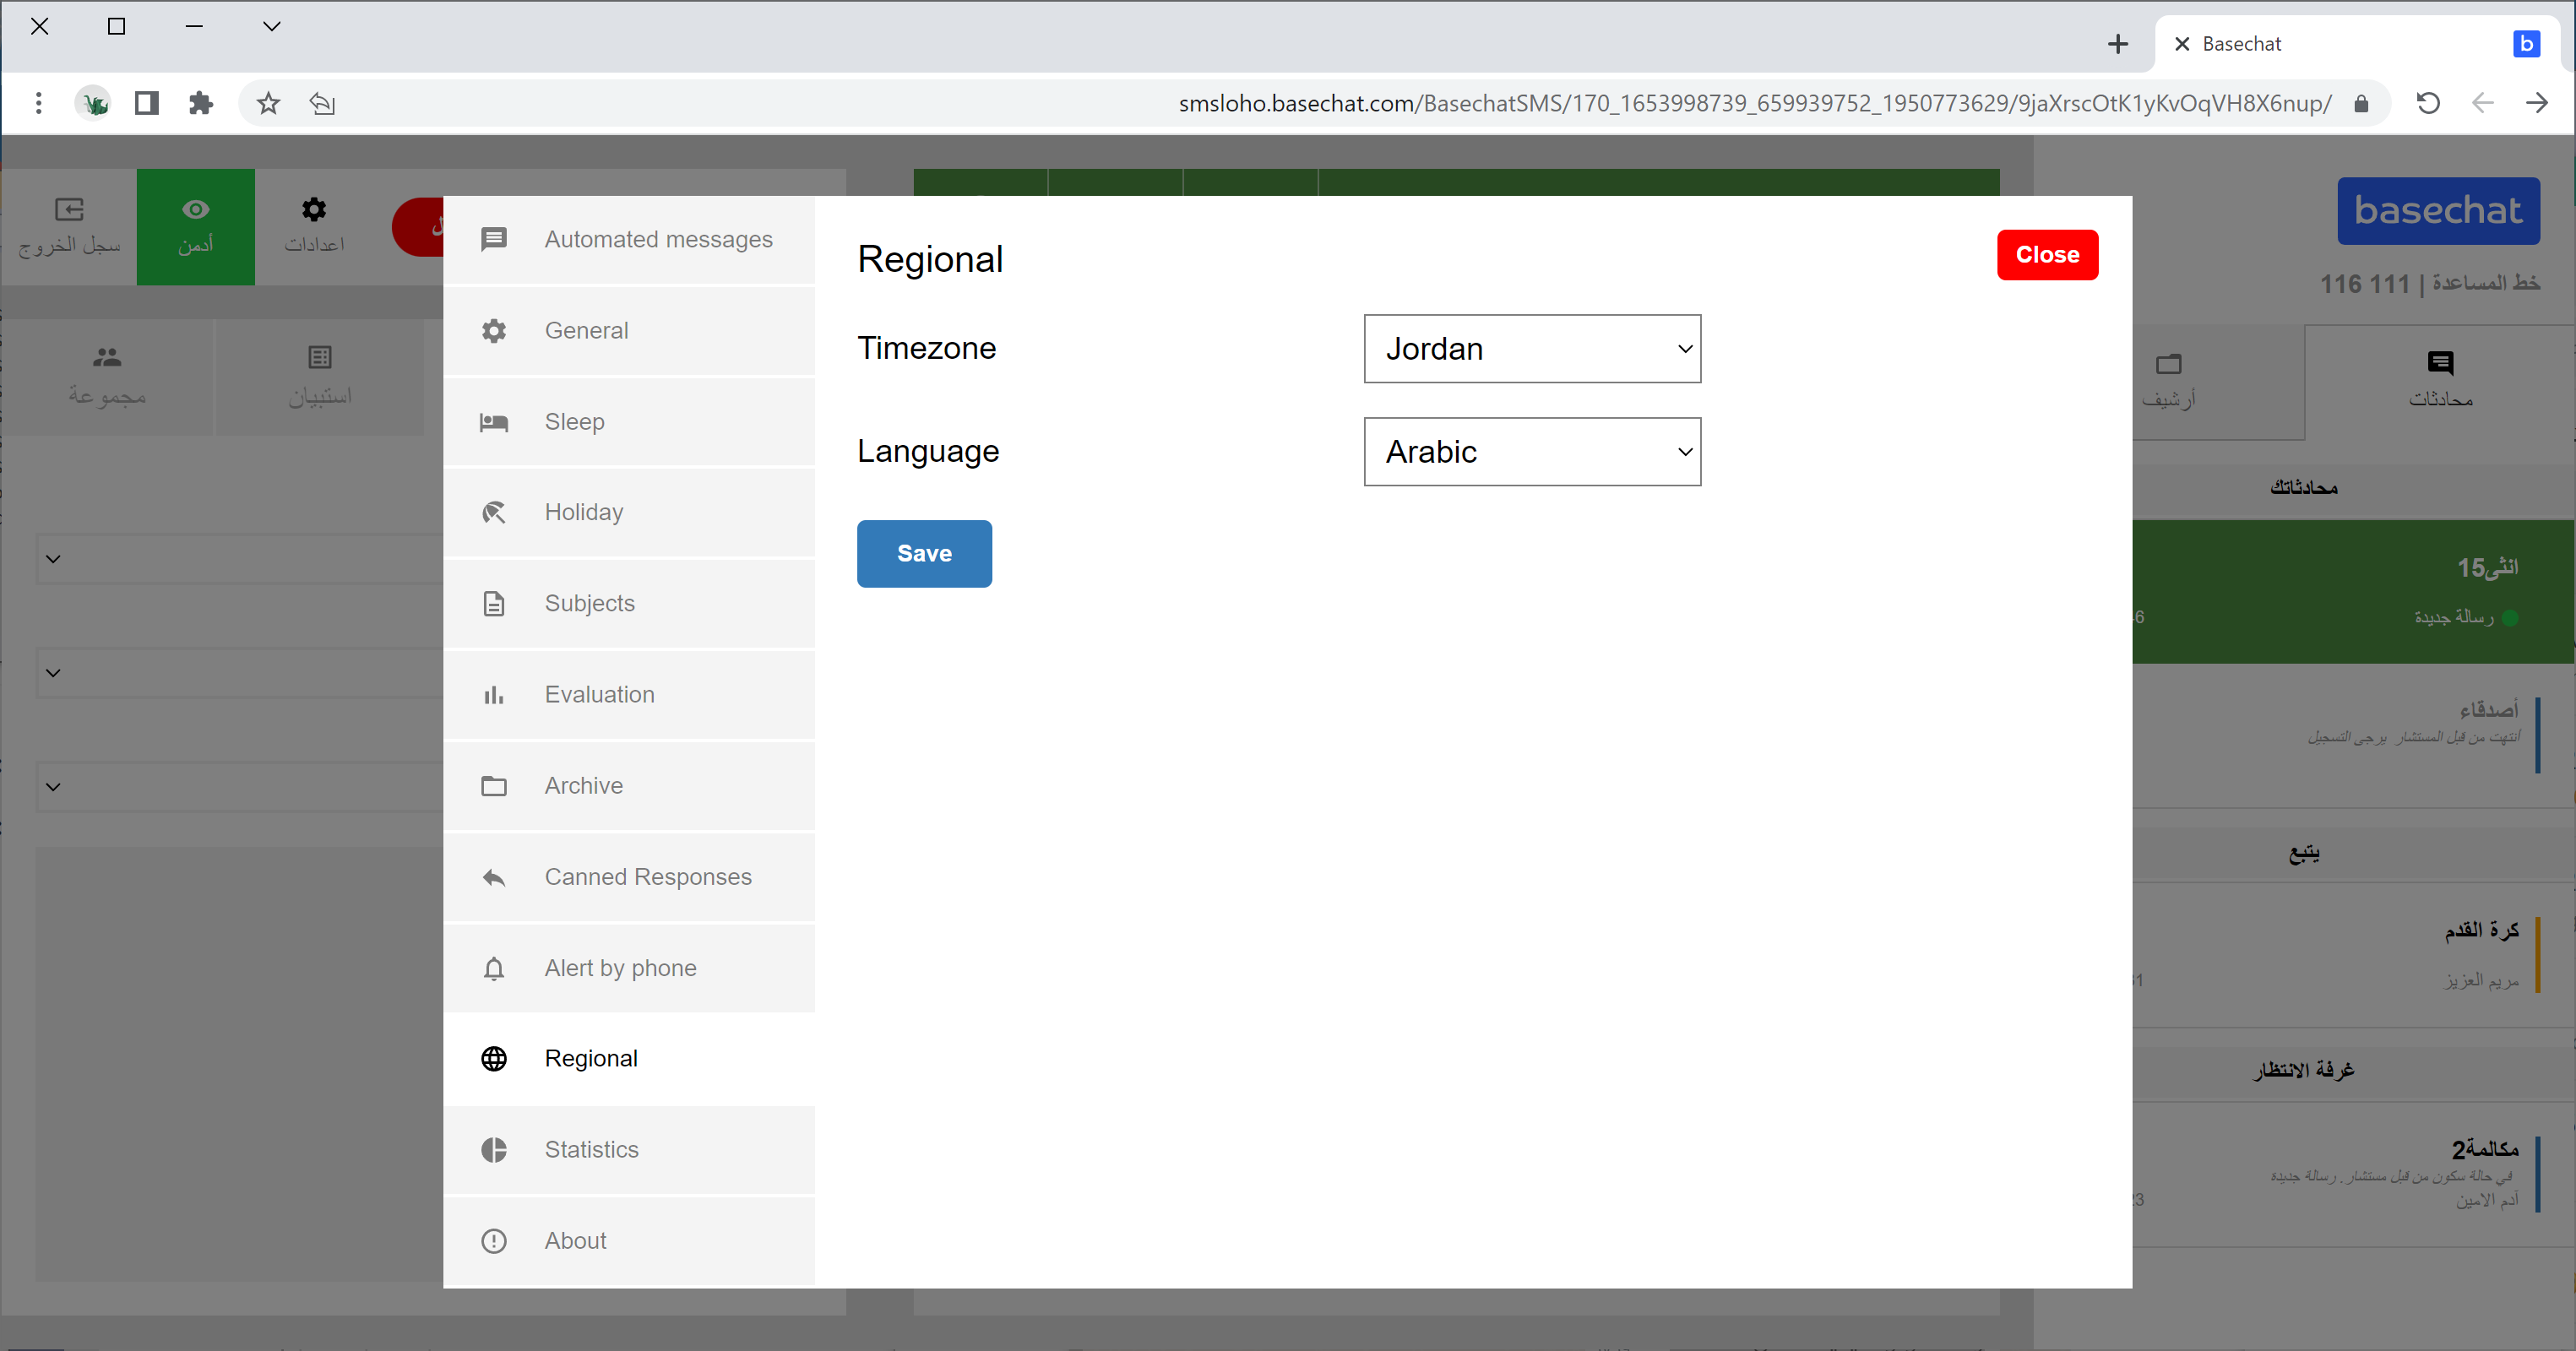Toggle the browser side panel icon
The width and height of the screenshot is (2576, 1351).
(147, 103)
